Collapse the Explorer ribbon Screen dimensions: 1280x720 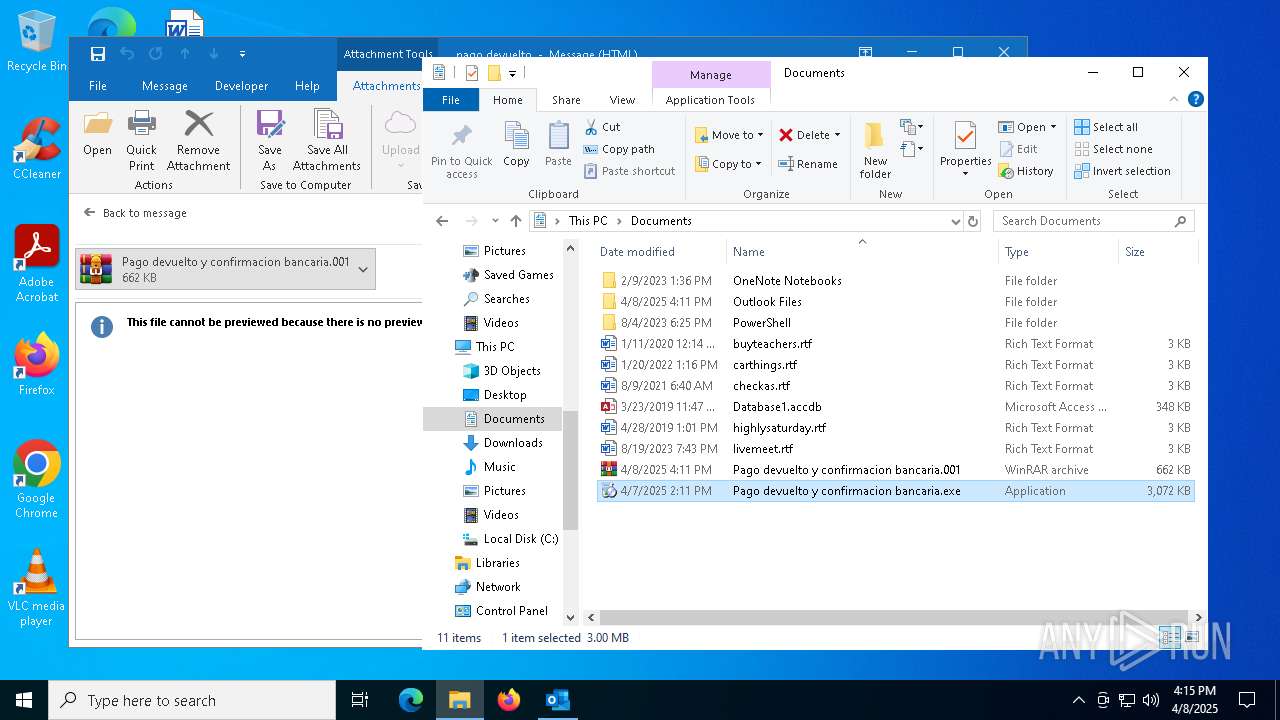(x=1174, y=99)
